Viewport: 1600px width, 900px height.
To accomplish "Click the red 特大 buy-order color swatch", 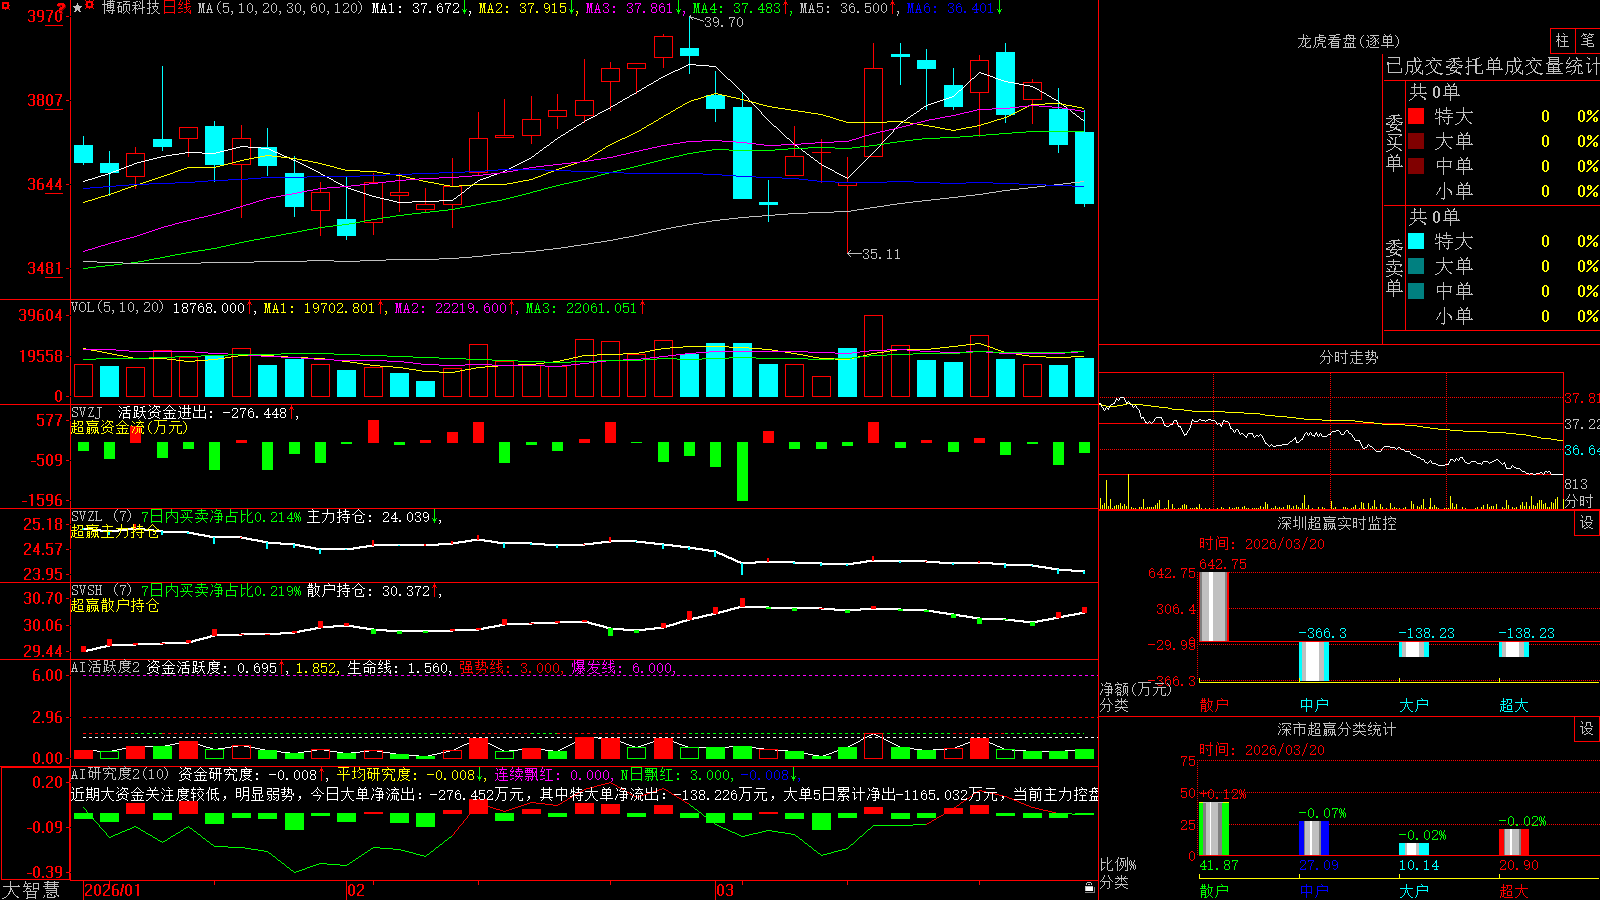I will pos(1416,116).
